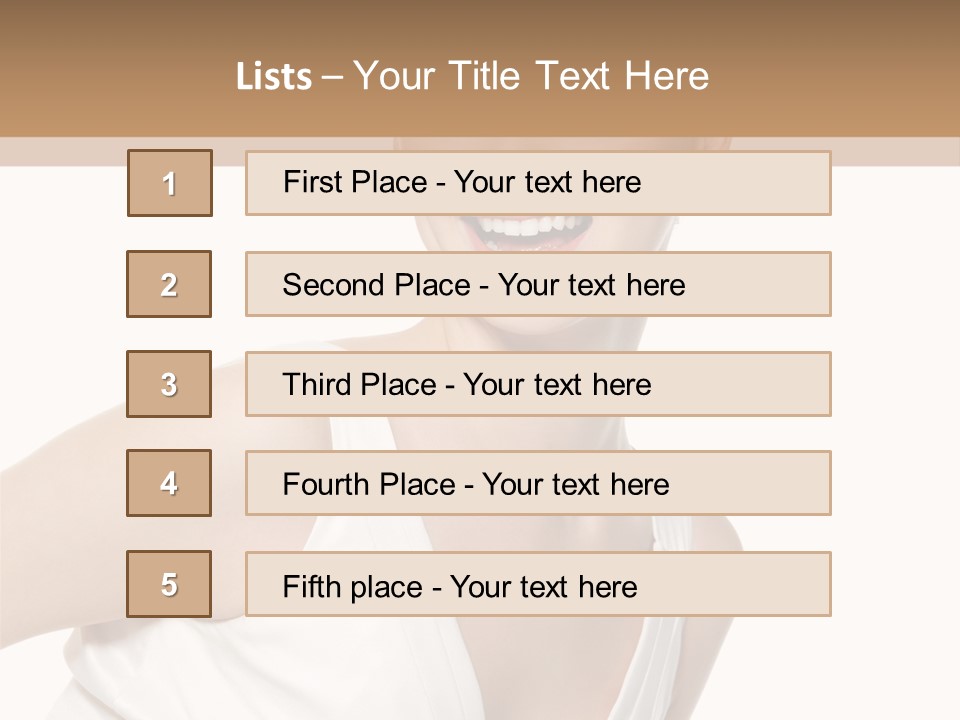The height and width of the screenshot is (720, 960).
Task: Click the word Fifth in item five
Action: pos(309,586)
